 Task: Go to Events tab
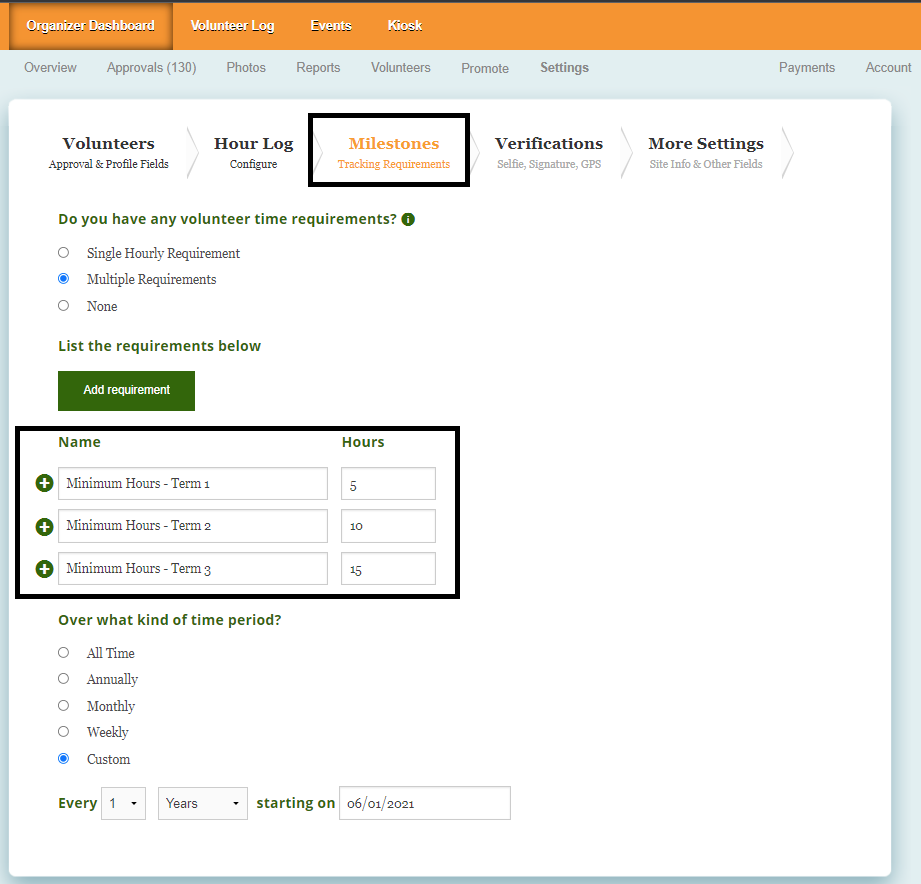click(x=331, y=26)
